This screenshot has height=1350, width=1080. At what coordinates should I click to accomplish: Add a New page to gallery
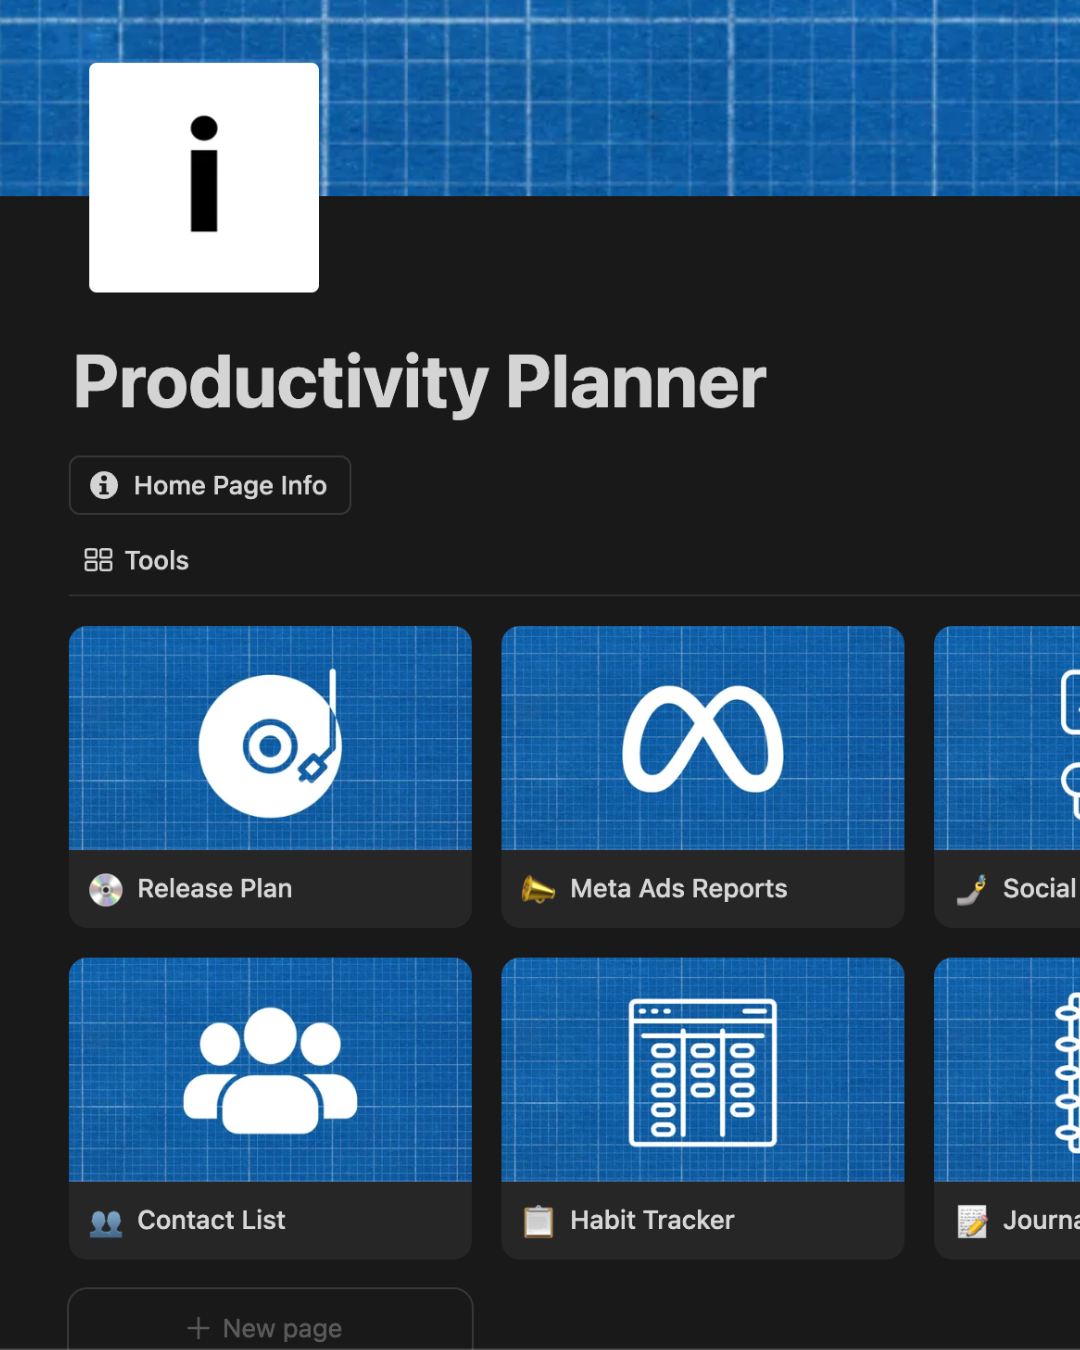270,1326
